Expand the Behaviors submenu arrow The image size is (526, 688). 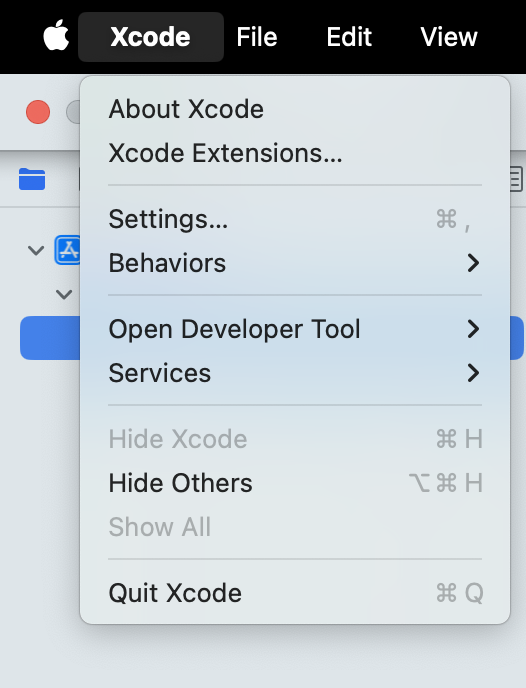473,263
